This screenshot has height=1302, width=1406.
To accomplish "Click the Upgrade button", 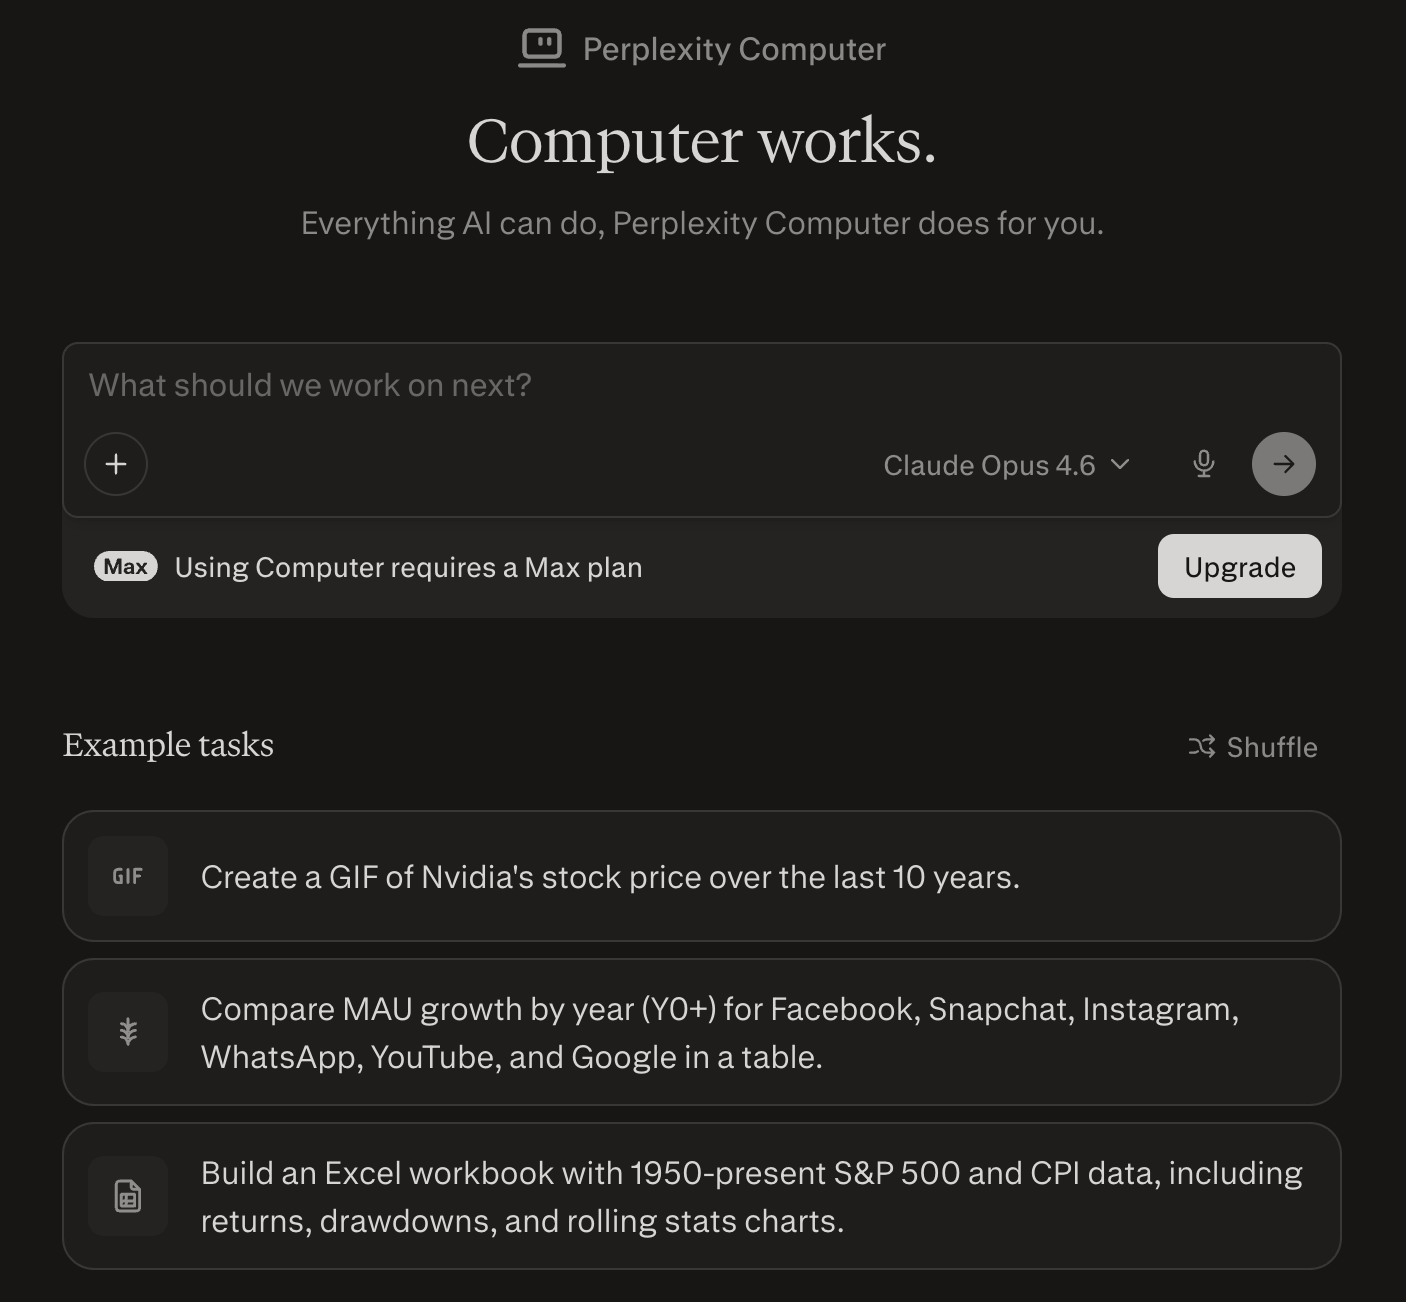I will pyautogui.click(x=1239, y=567).
